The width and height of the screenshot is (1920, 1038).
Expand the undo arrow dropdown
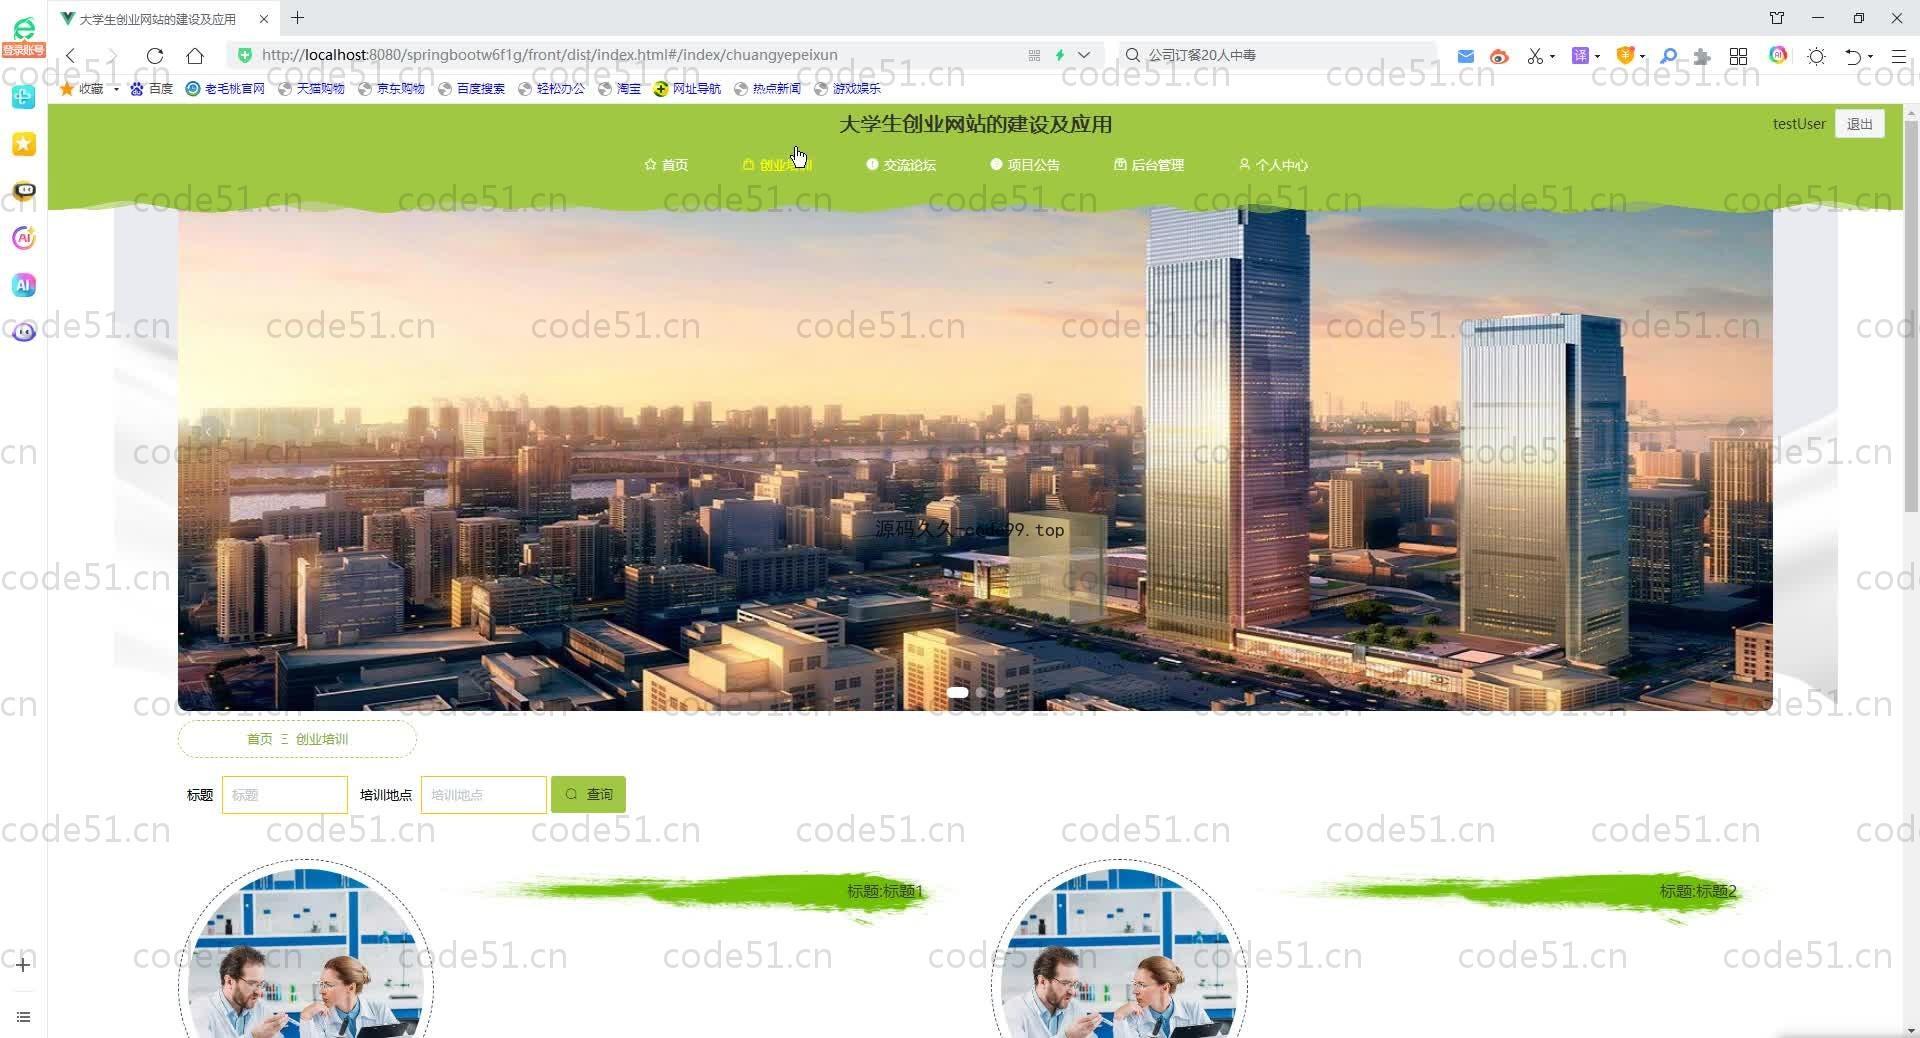(x=1870, y=56)
